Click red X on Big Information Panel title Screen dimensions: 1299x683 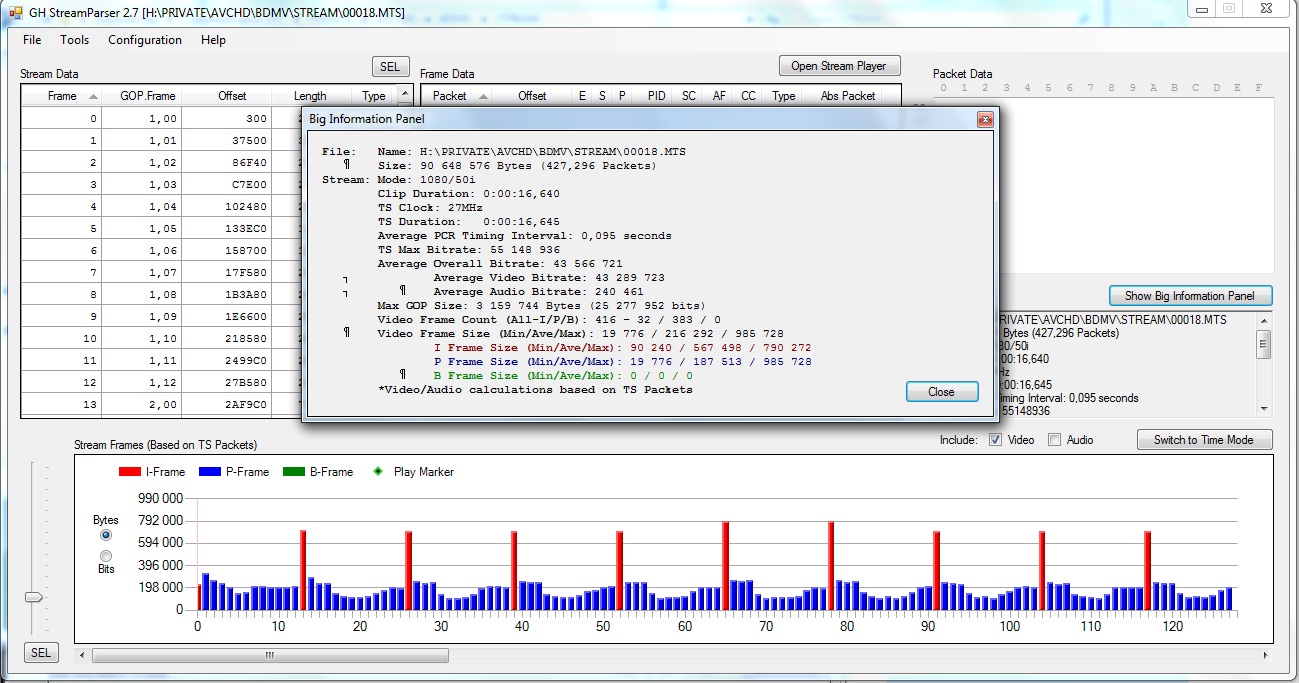[x=984, y=119]
